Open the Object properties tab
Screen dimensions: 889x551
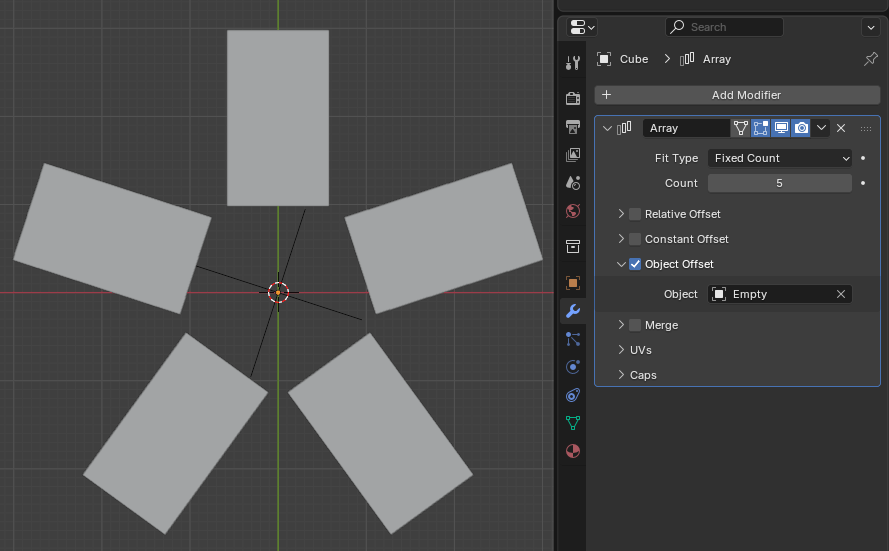pyautogui.click(x=572, y=283)
